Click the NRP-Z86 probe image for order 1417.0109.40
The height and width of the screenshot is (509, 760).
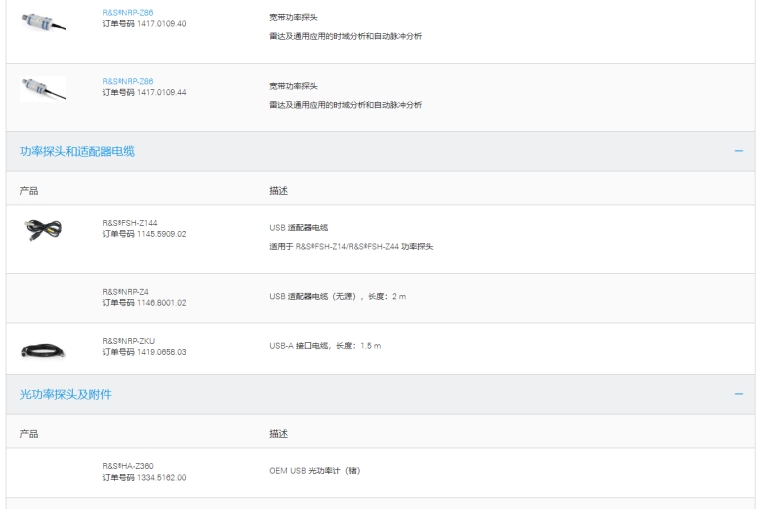point(43,22)
